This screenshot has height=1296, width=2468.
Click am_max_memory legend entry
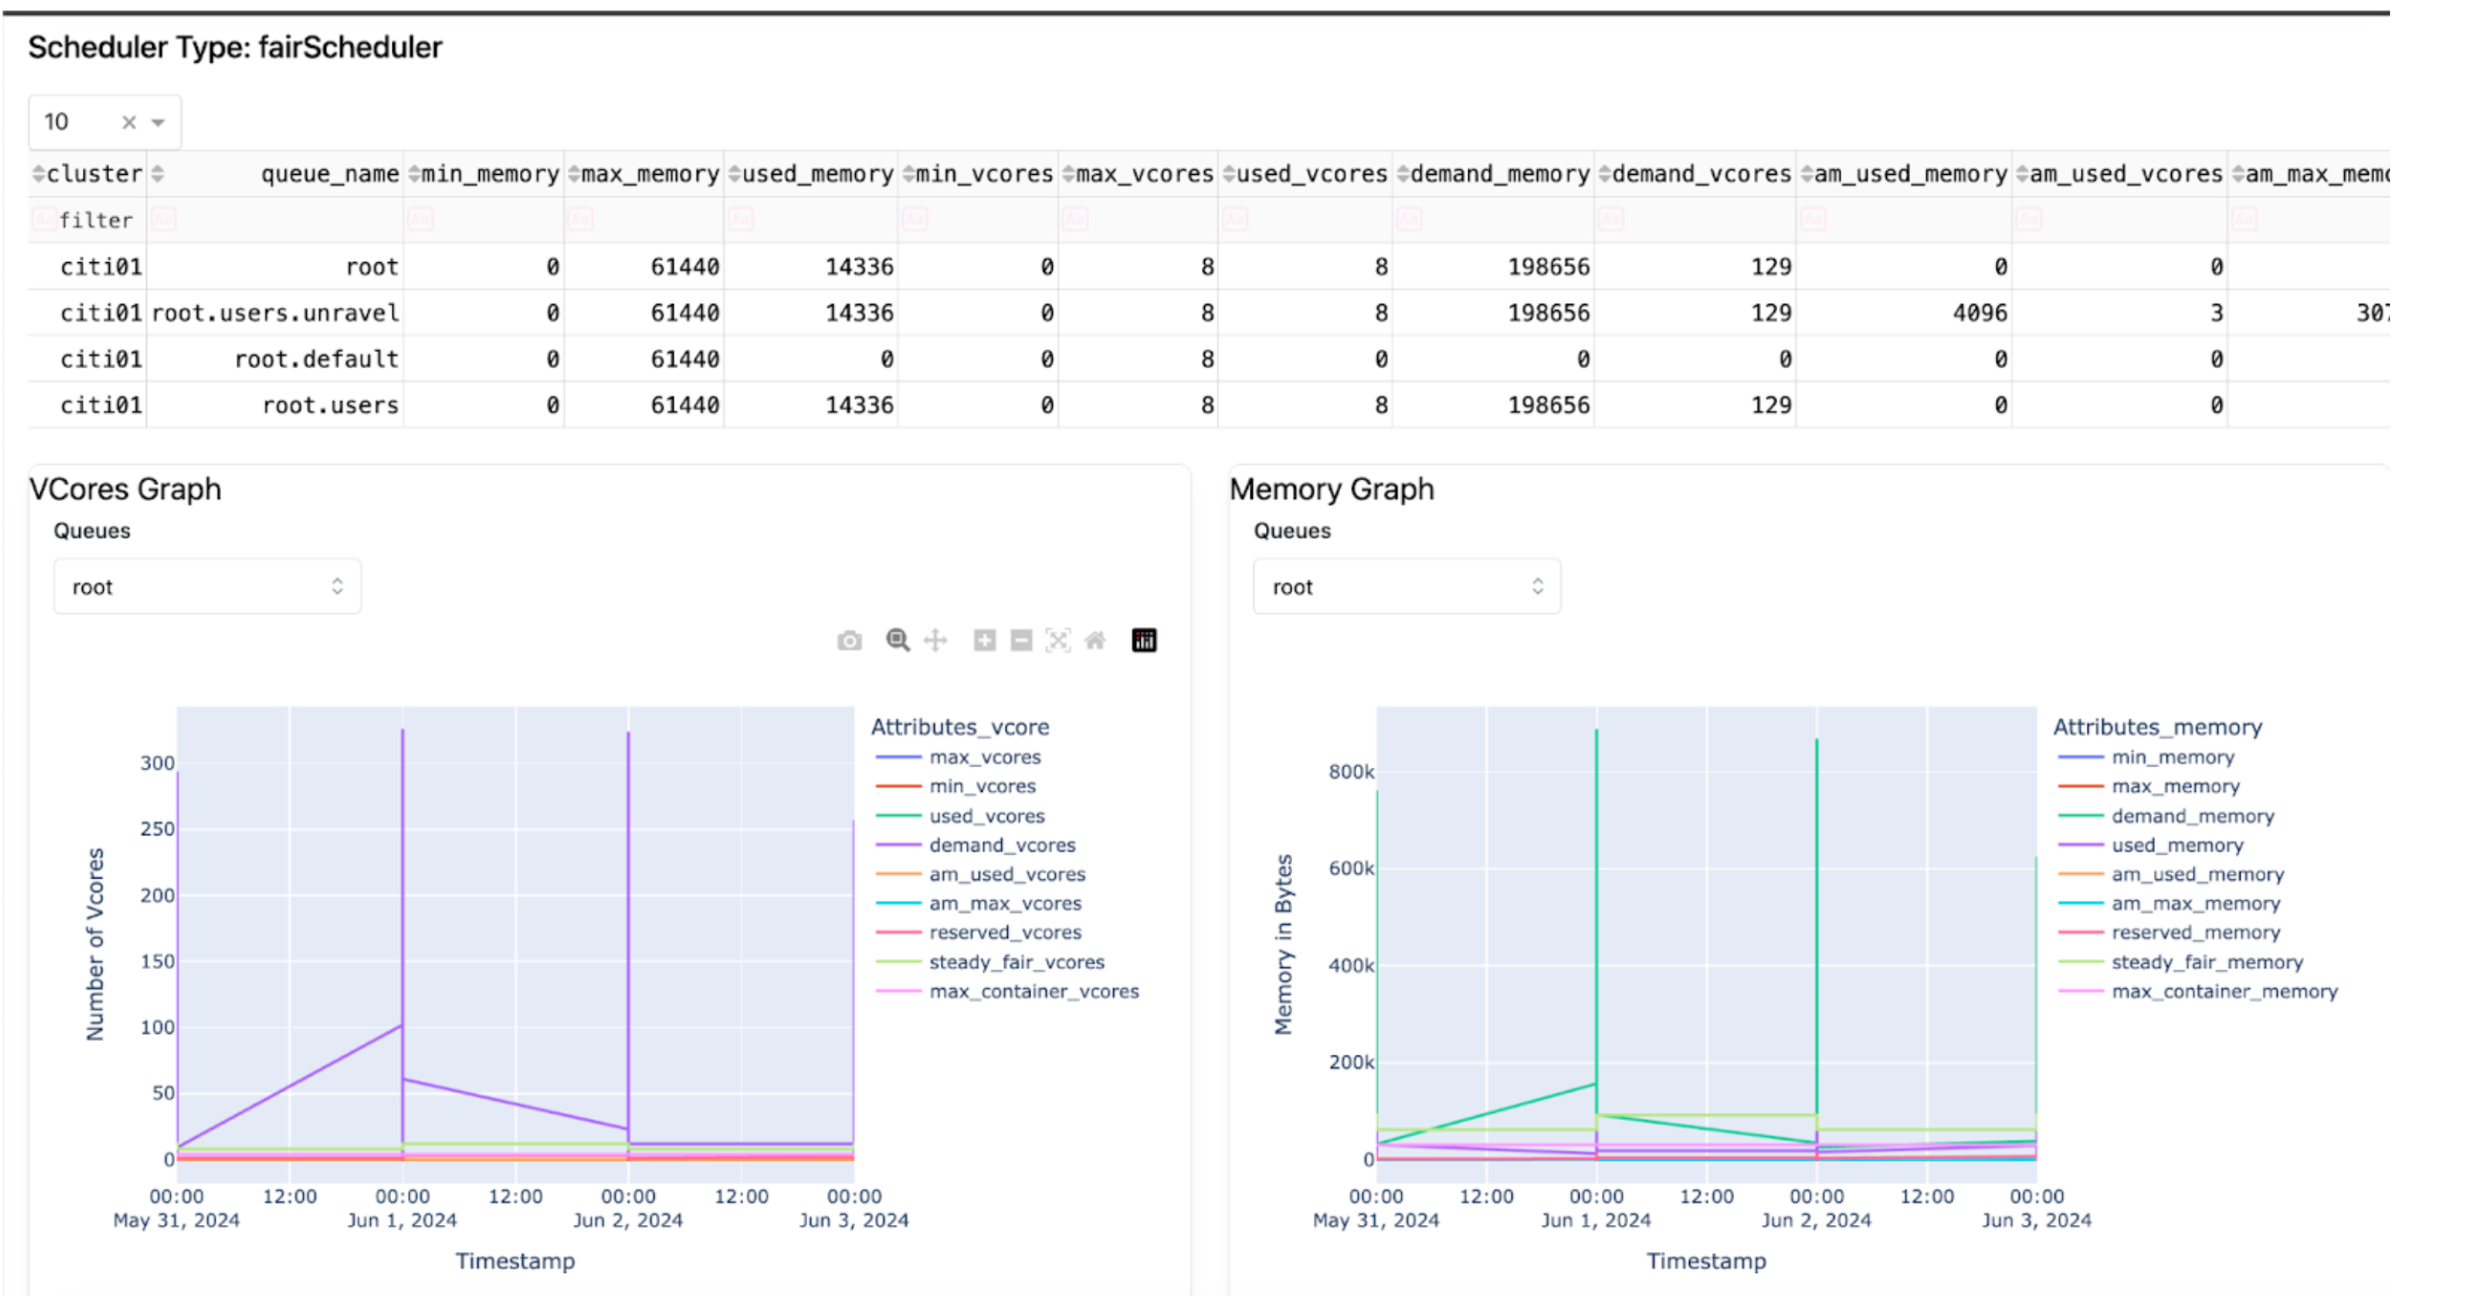coord(2169,903)
